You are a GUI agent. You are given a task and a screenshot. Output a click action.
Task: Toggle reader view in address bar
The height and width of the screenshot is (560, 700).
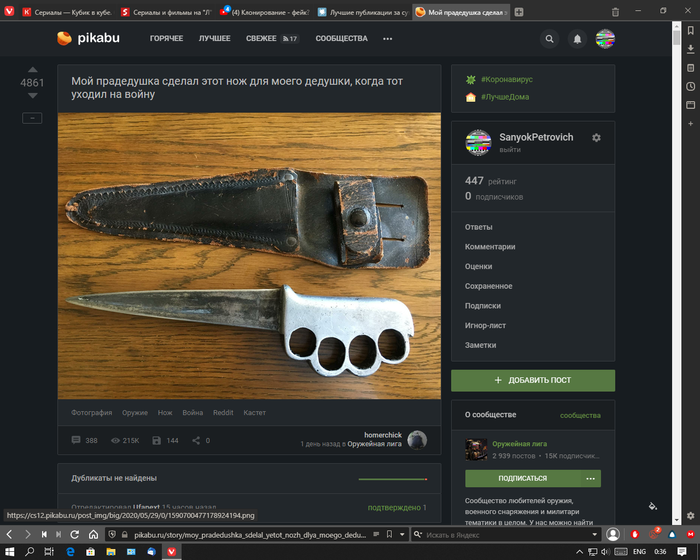tap(376, 534)
